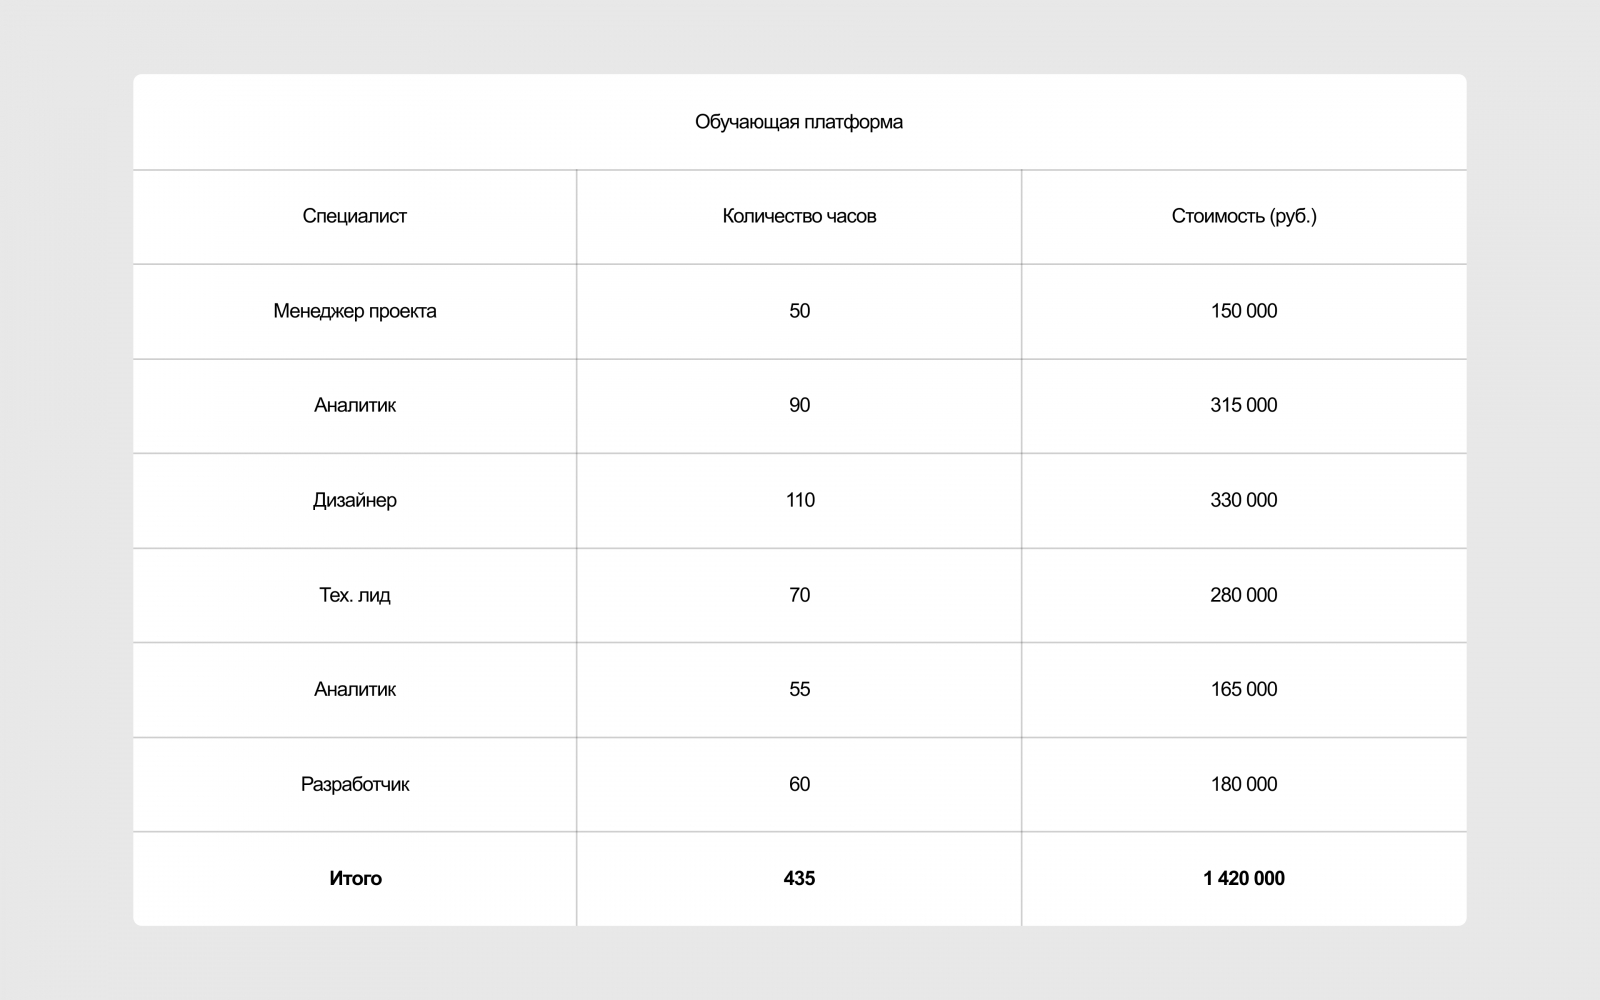Select the 315 000 cost cell
This screenshot has height=1000, width=1600.
coord(1244,405)
